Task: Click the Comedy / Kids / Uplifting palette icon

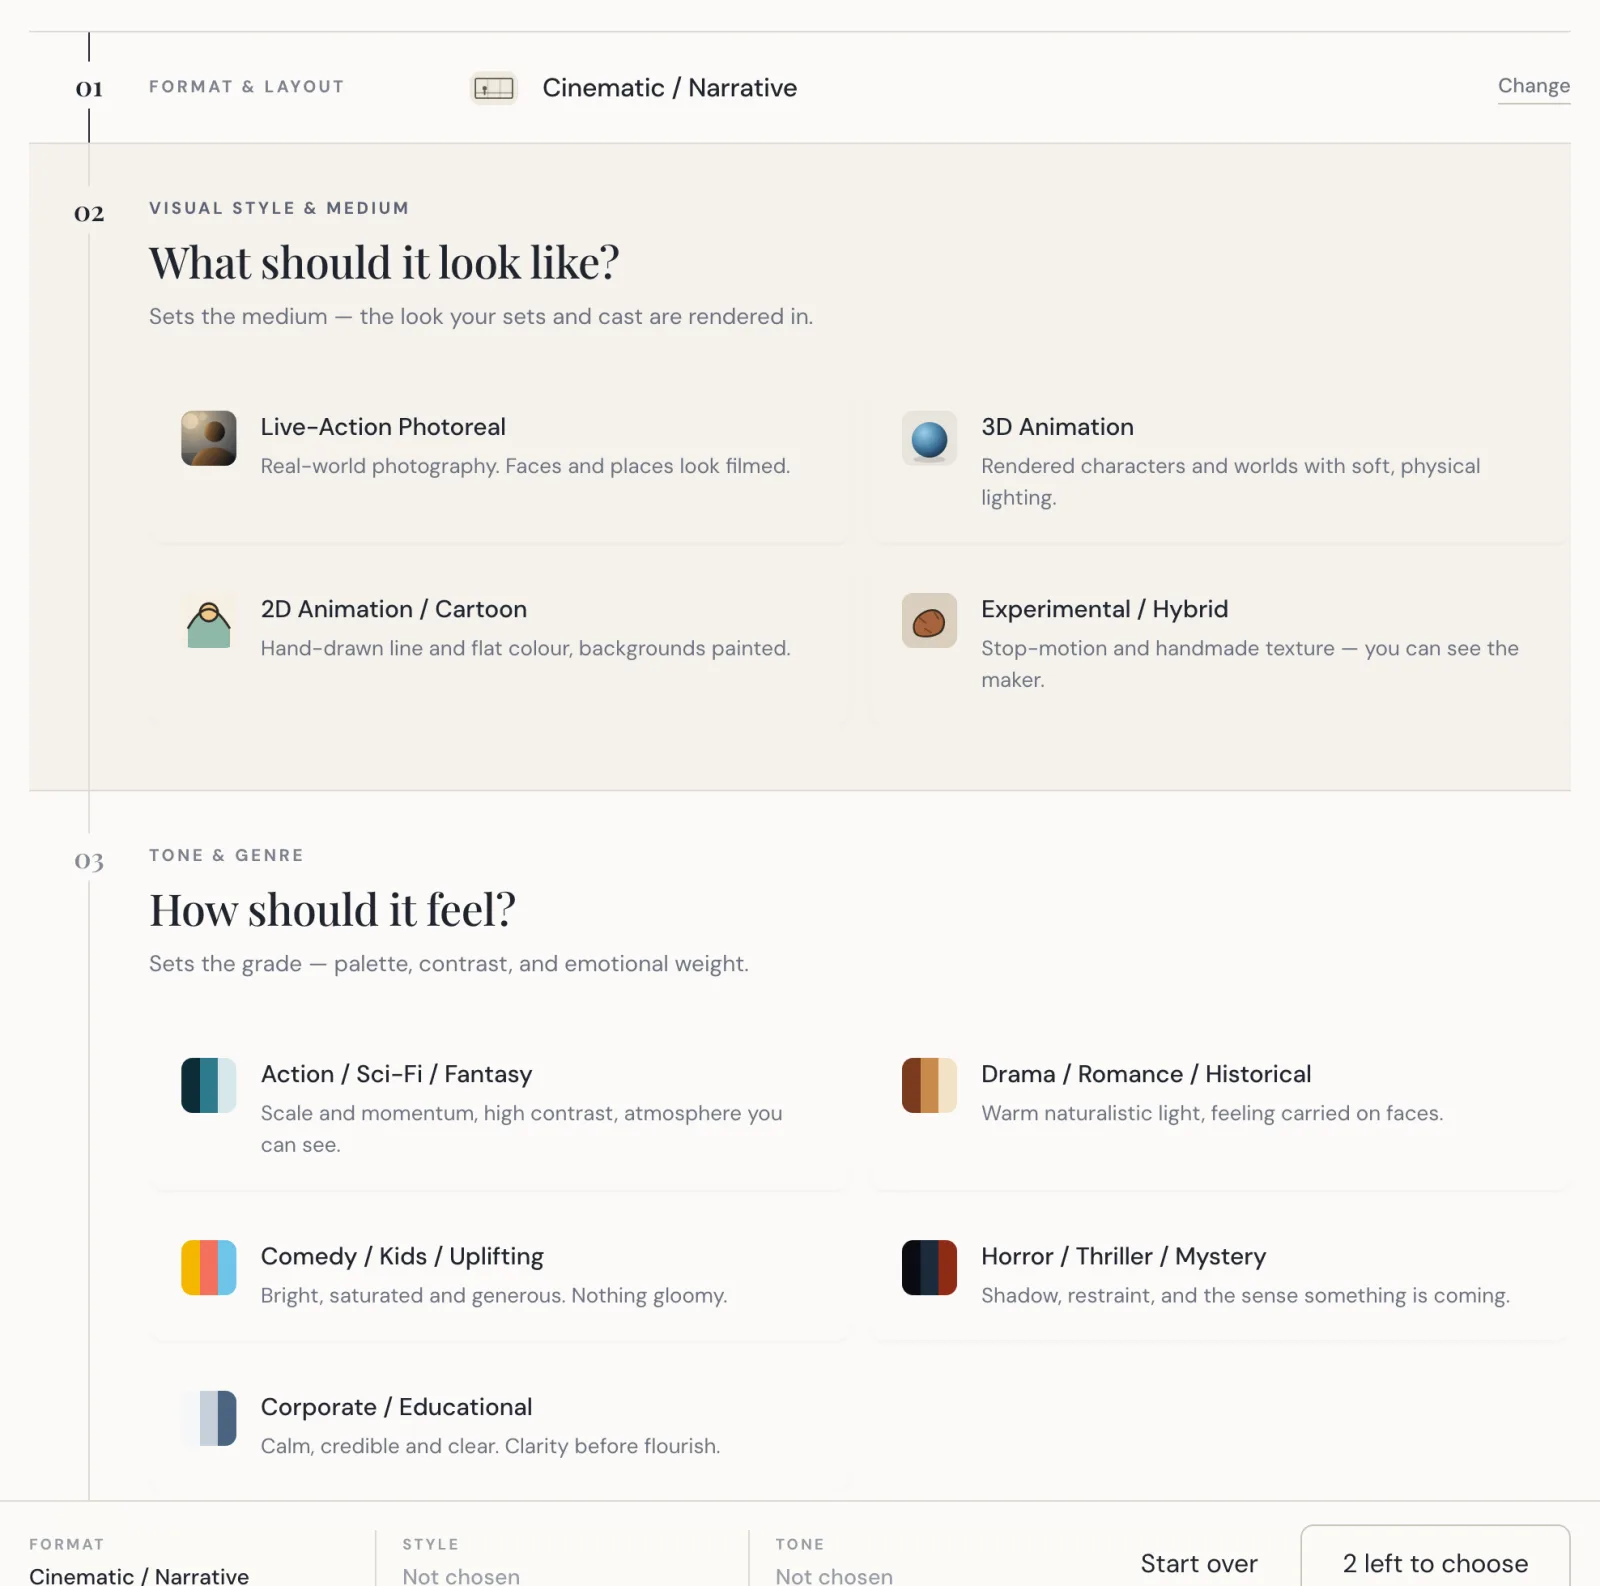Action: click(x=209, y=1268)
